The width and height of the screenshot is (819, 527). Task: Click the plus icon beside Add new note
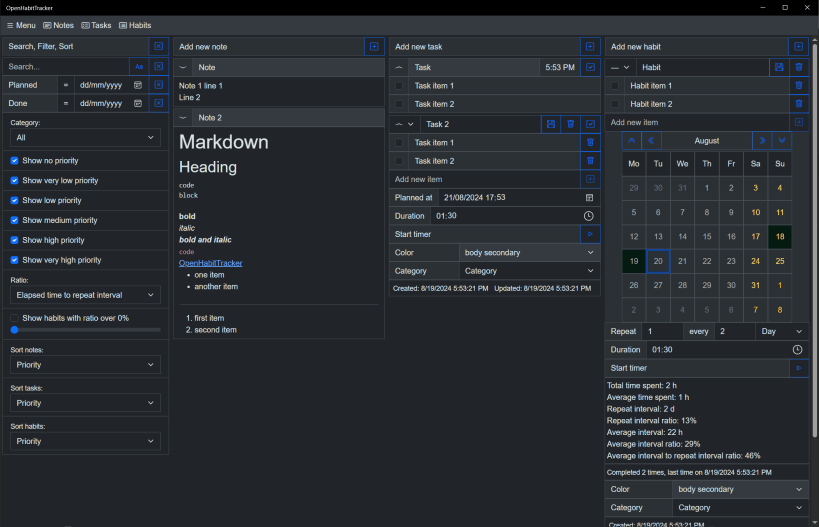pyautogui.click(x=374, y=46)
